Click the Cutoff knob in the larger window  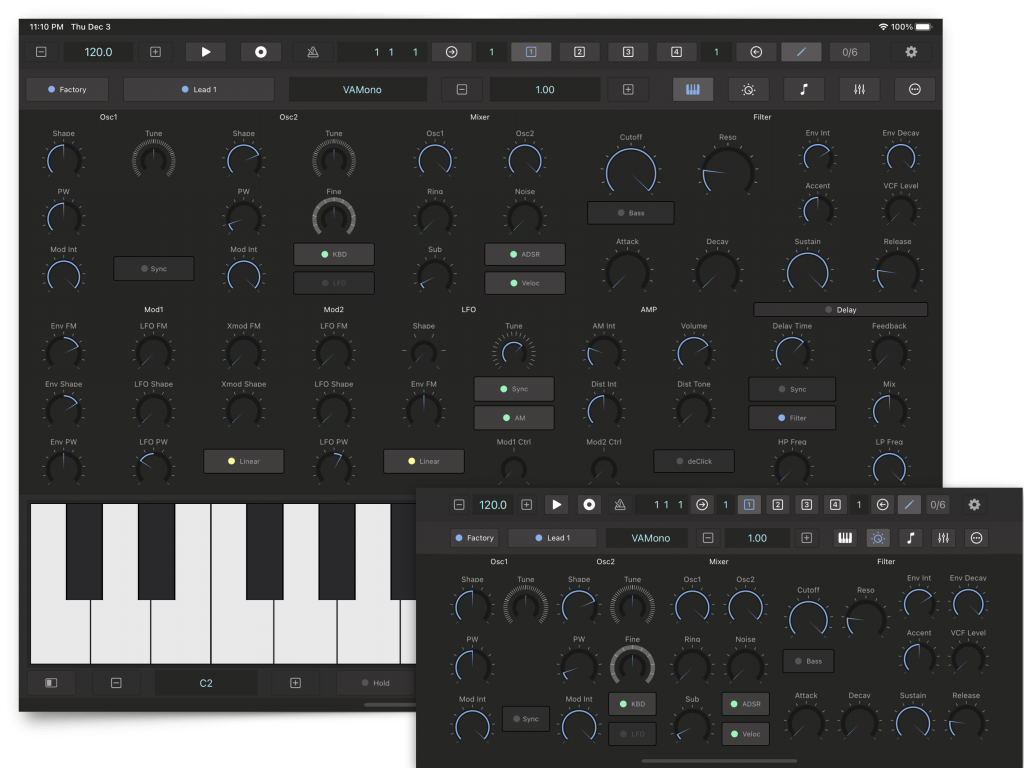coord(631,169)
